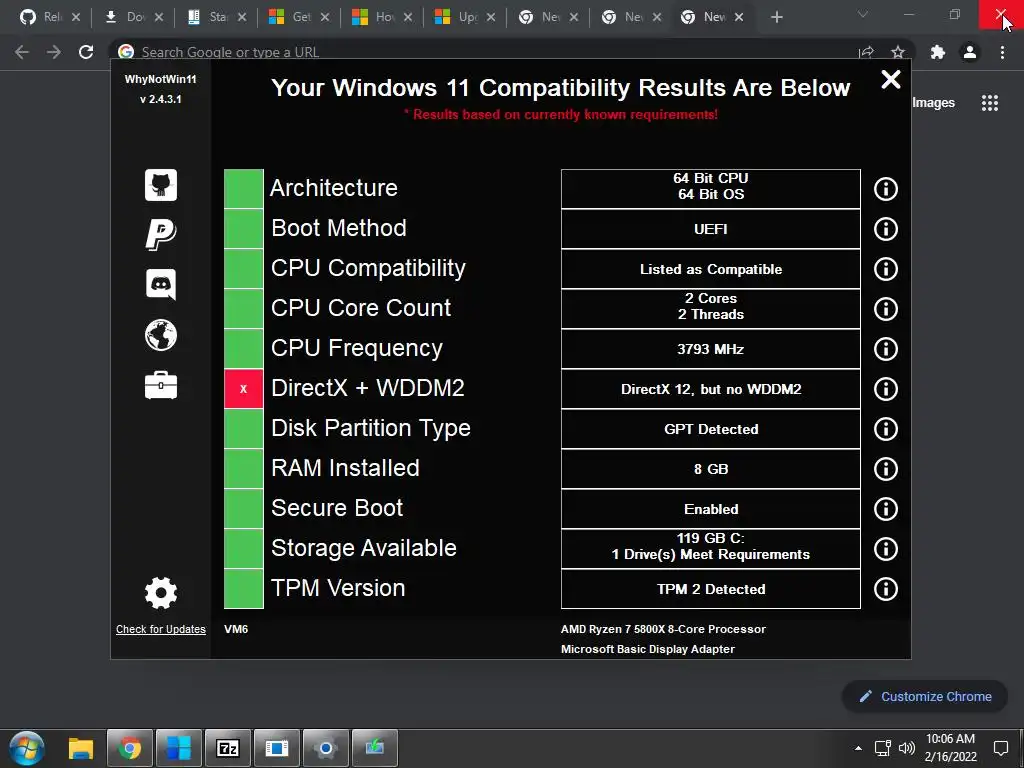Open File Explorer from taskbar
The height and width of the screenshot is (768, 1024).
coord(81,748)
